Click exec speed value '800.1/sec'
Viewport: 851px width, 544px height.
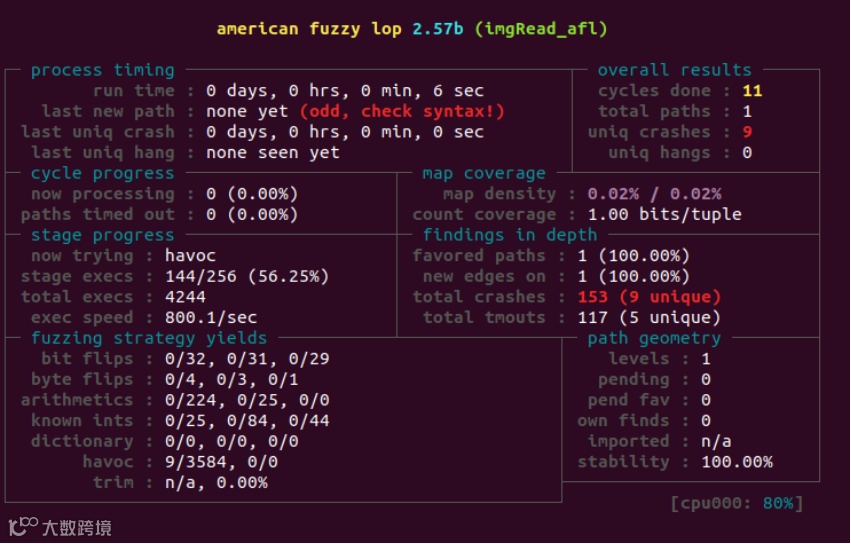coord(211,318)
